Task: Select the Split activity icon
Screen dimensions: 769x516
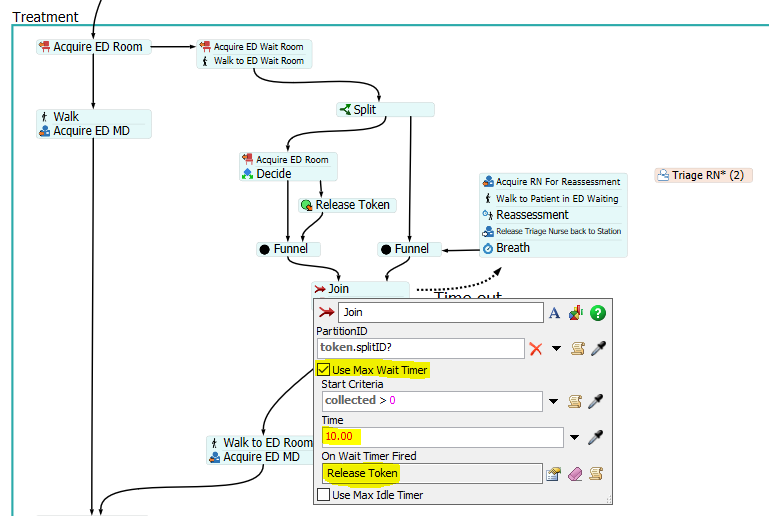Action: pyautogui.click(x=345, y=109)
